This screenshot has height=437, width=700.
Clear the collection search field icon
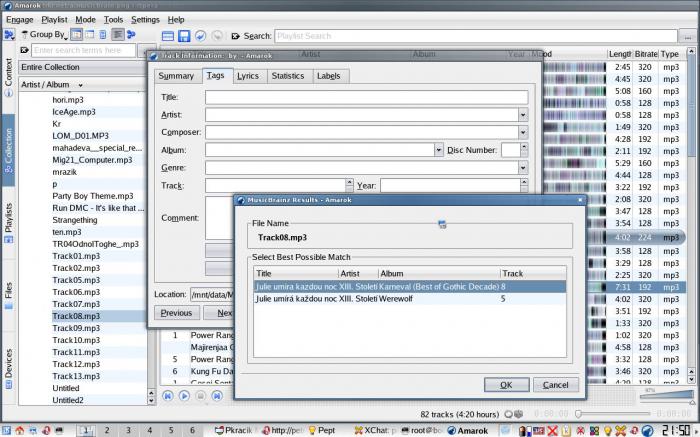pos(25,50)
